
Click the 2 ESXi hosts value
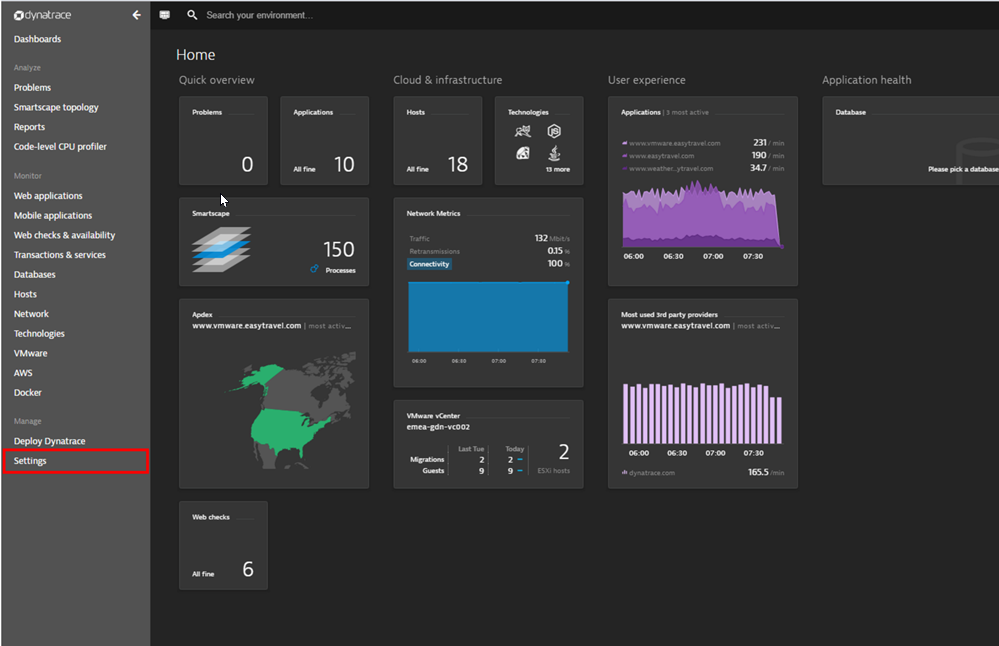coord(563,452)
